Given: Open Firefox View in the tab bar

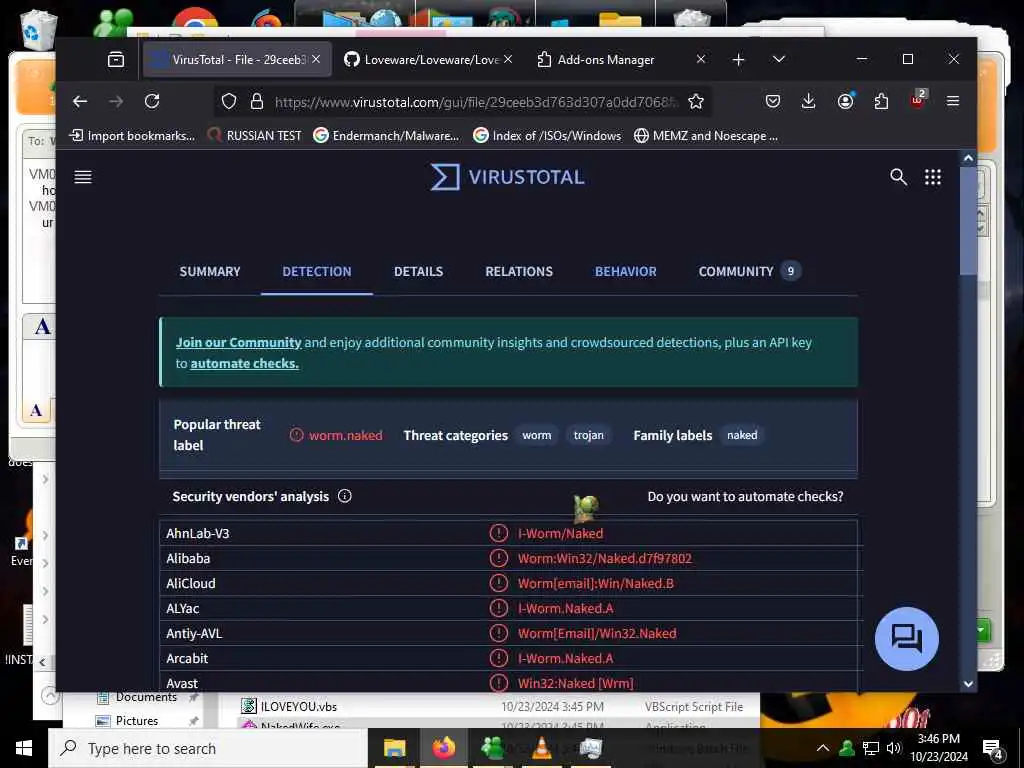Looking at the screenshot, I should click(116, 59).
